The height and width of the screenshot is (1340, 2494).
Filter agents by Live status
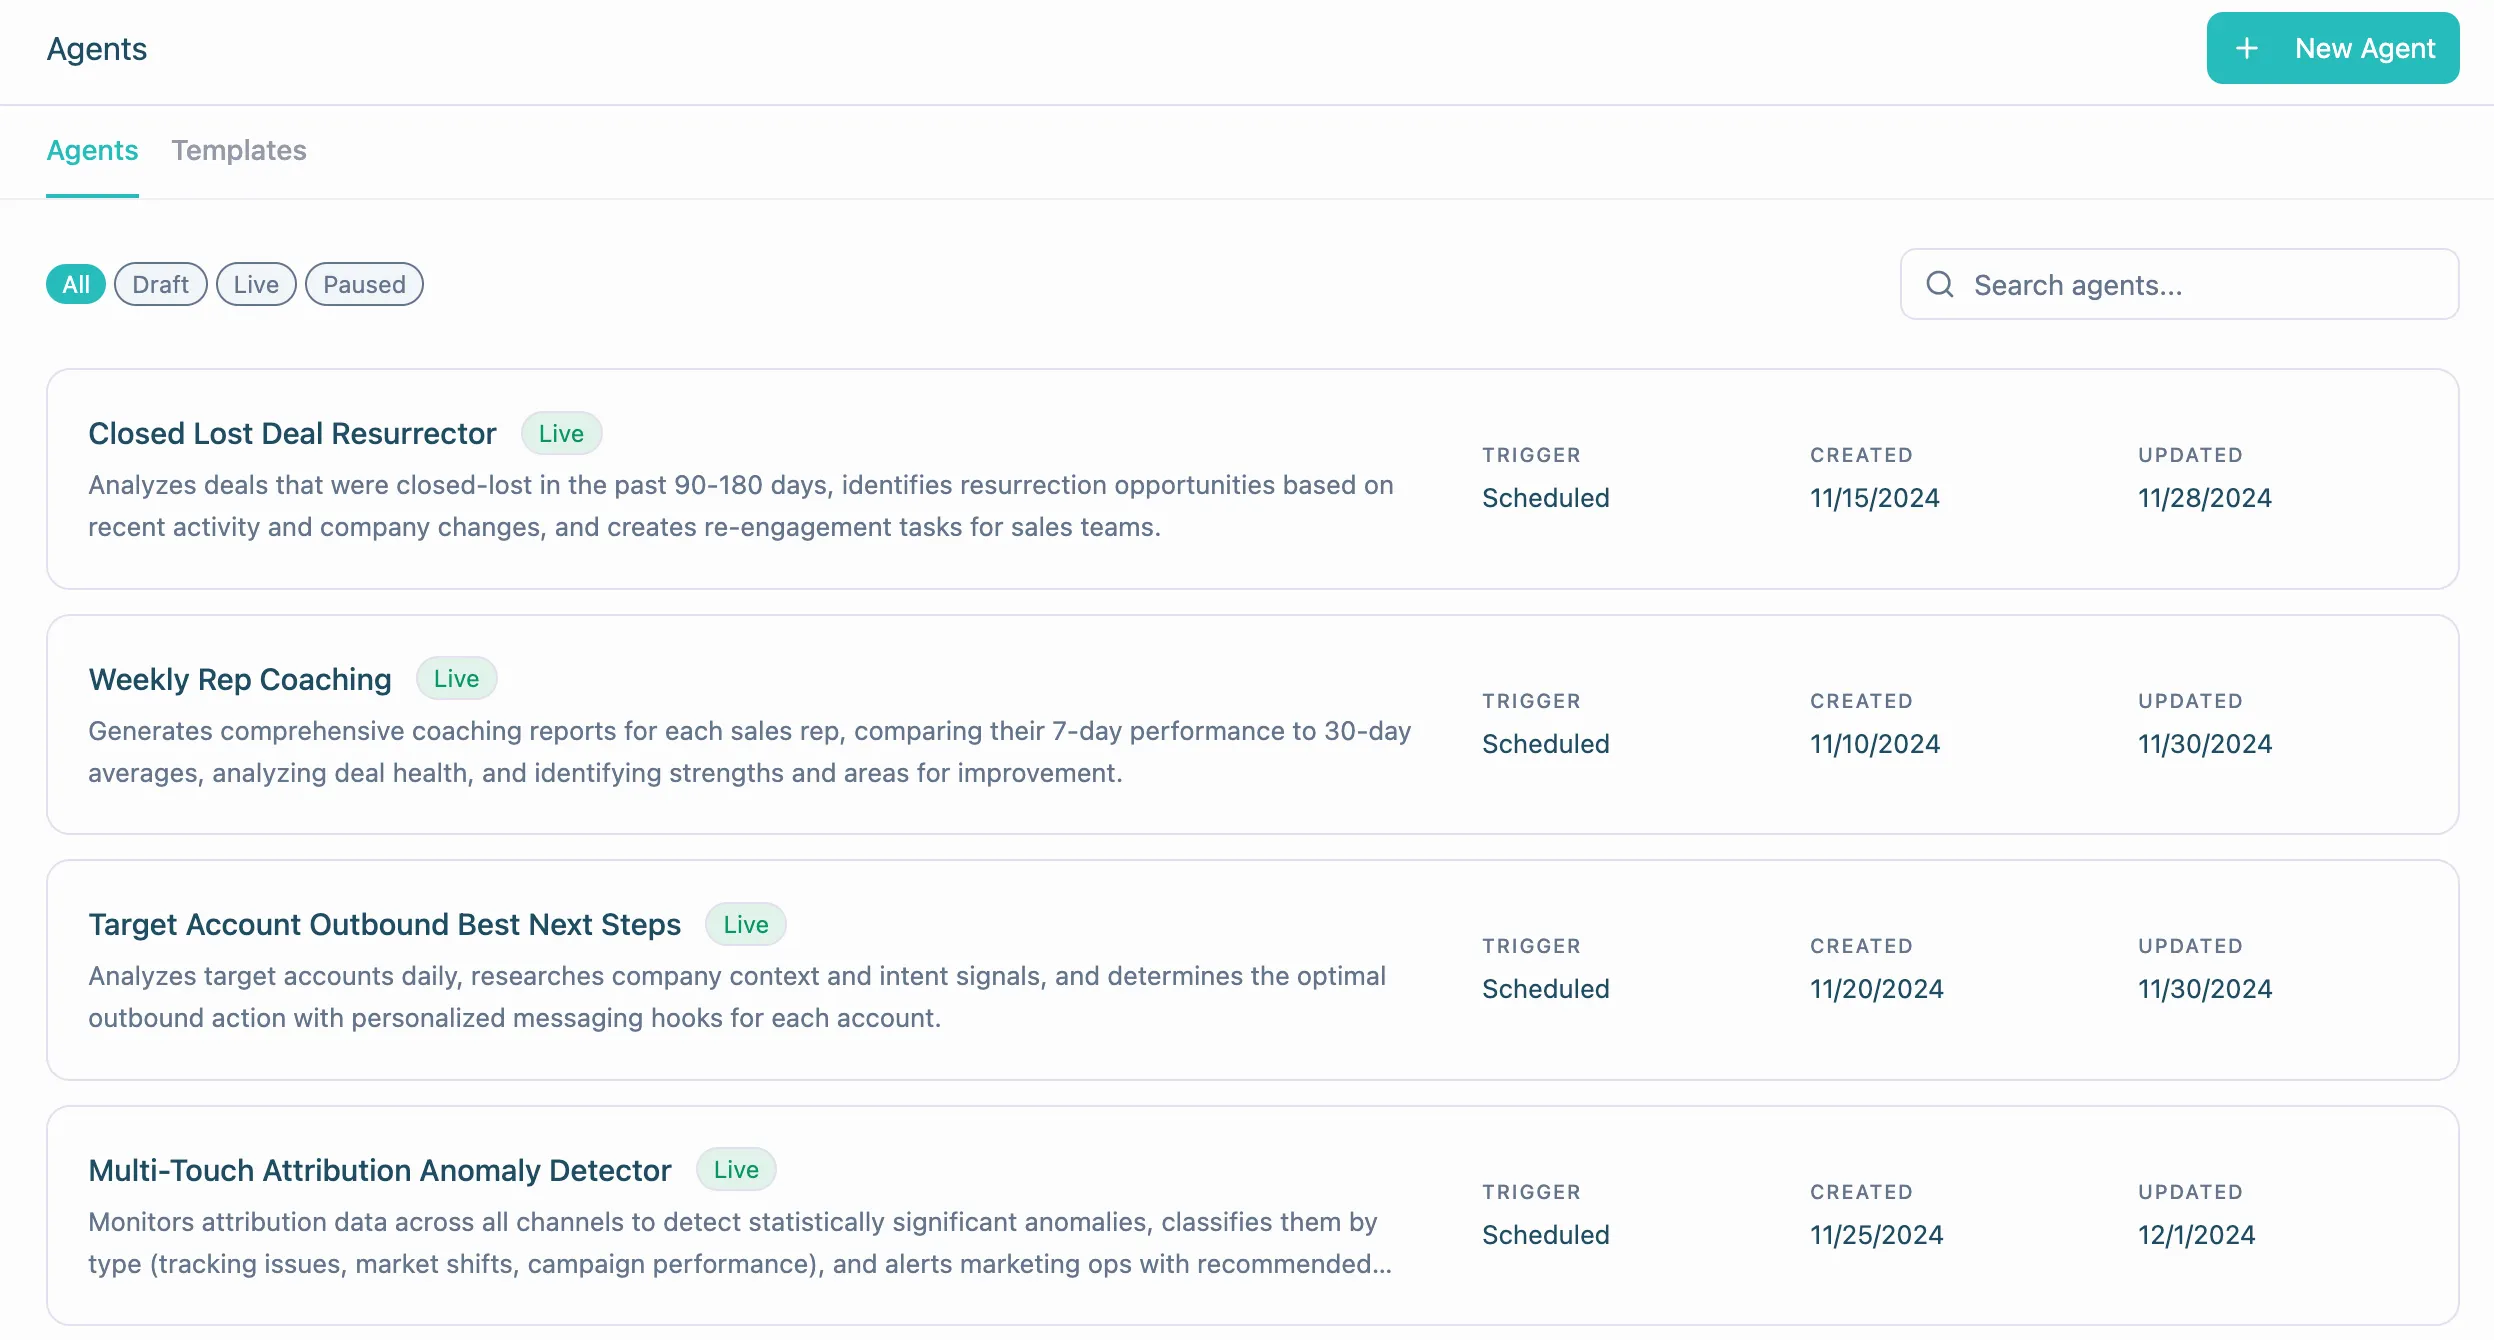point(256,285)
